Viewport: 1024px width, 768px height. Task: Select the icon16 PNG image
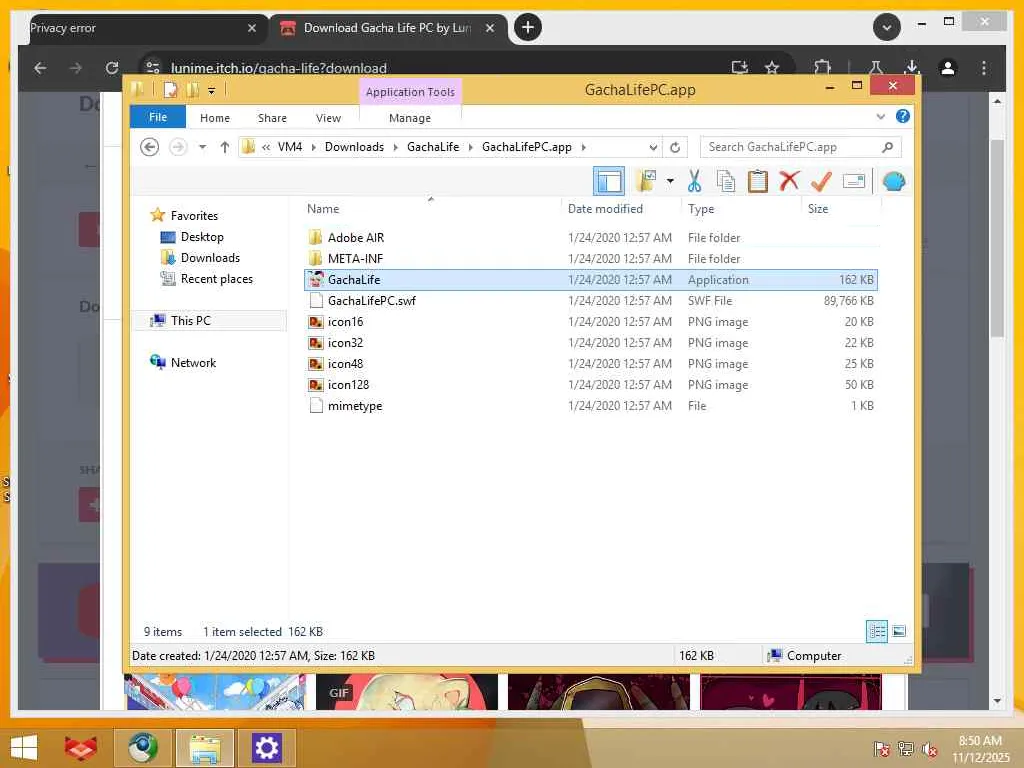point(591,321)
